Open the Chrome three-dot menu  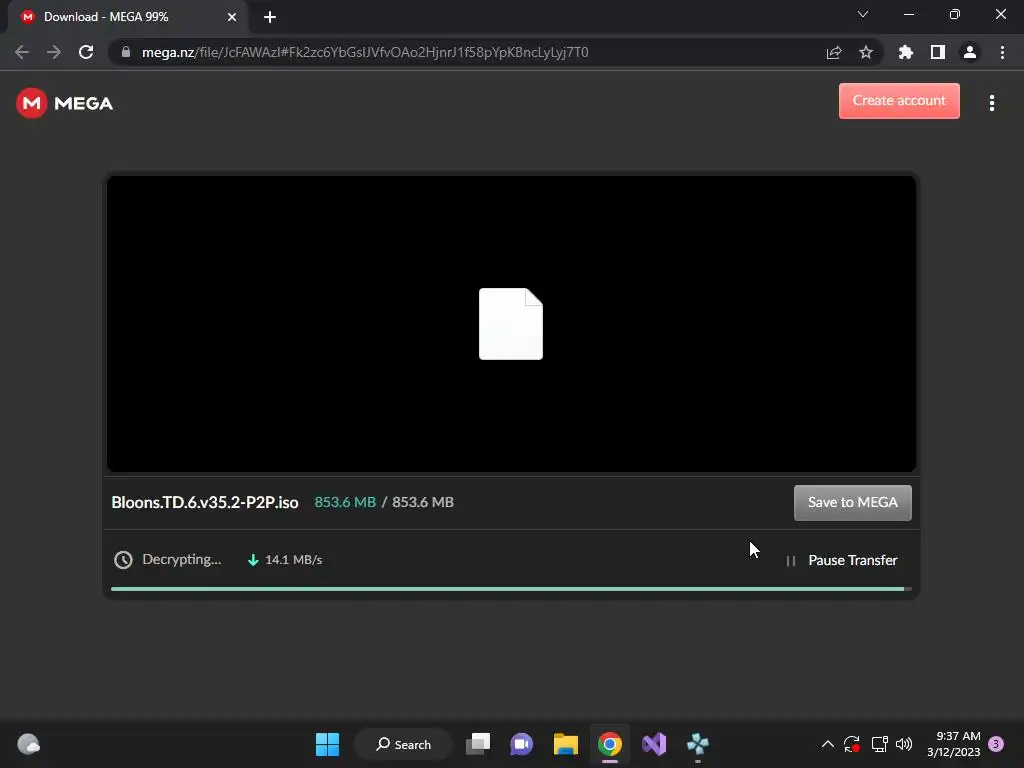(x=1002, y=52)
